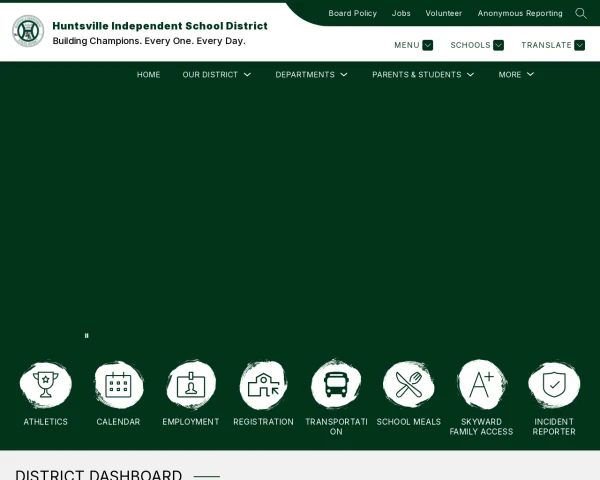Open the Board Policy link
600x480 pixels.
[352, 13]
